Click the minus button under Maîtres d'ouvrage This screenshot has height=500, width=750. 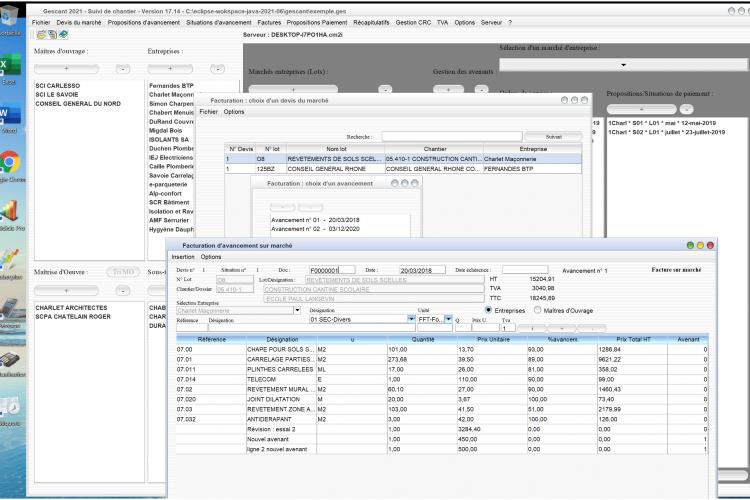[123, 69]
